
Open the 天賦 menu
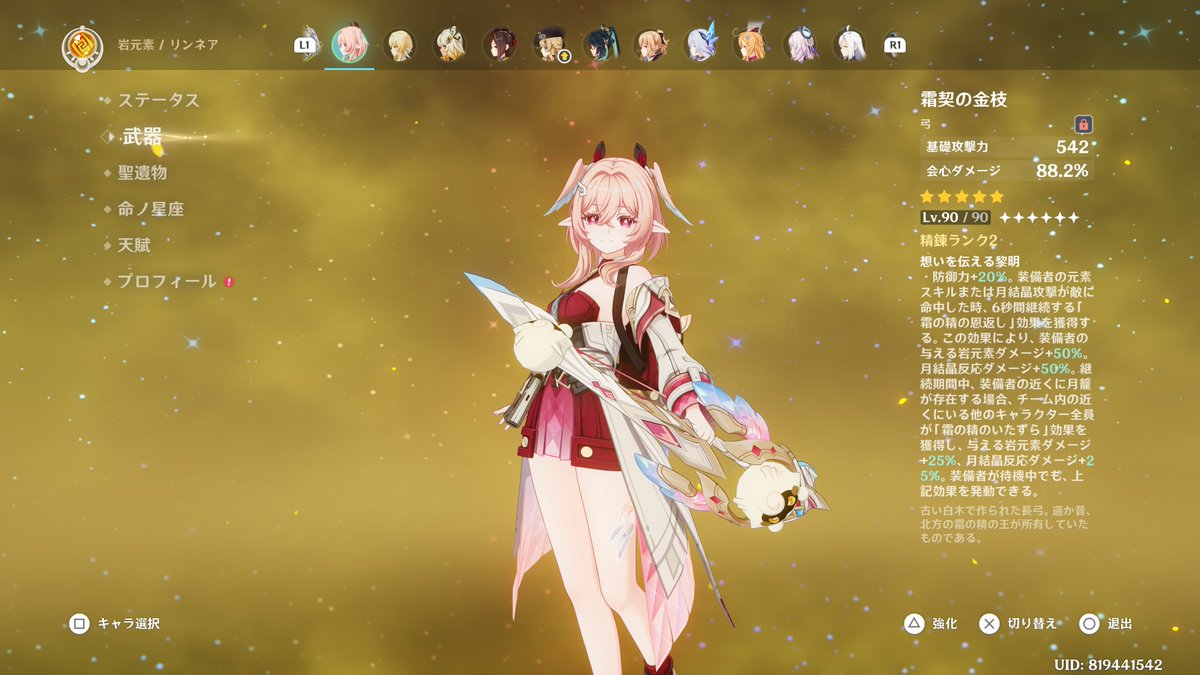click(x=134, y=245)
